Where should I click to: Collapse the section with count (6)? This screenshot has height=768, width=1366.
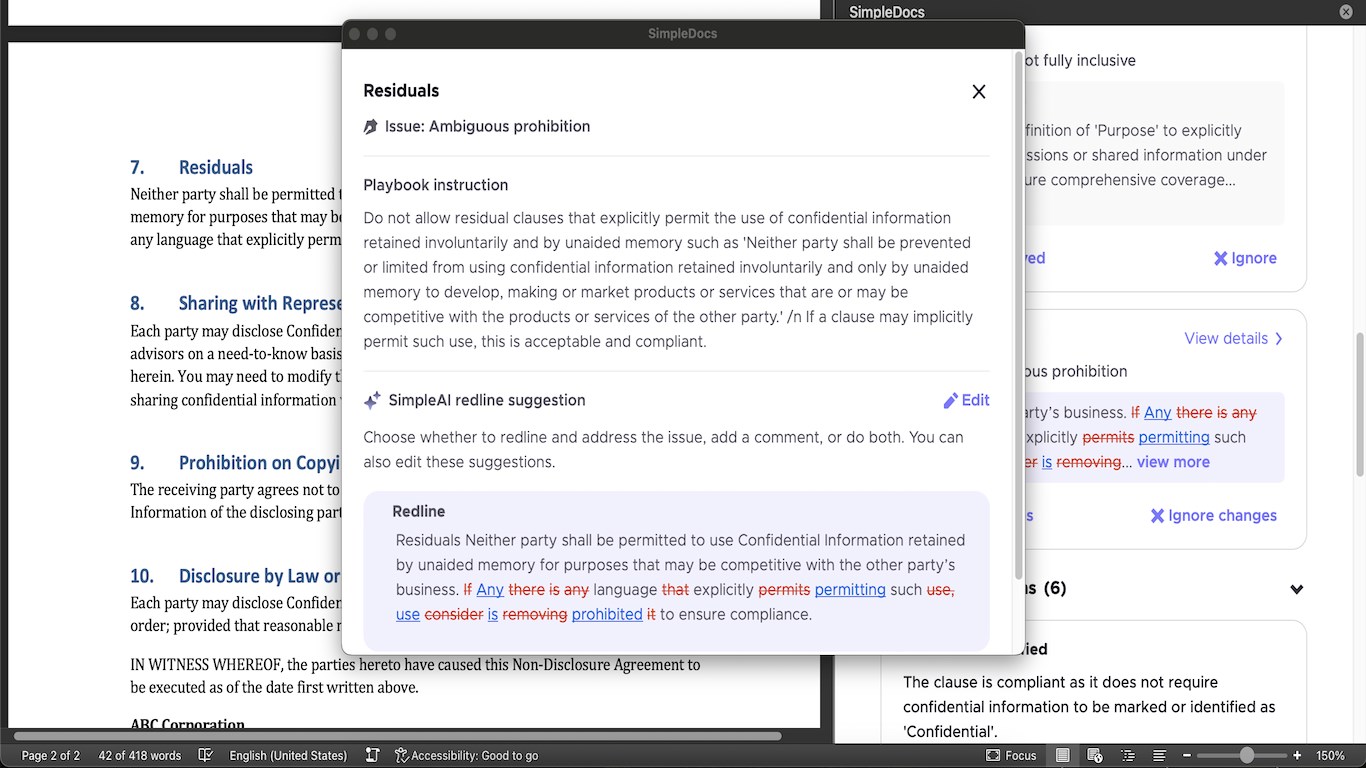pos(1297,589)
